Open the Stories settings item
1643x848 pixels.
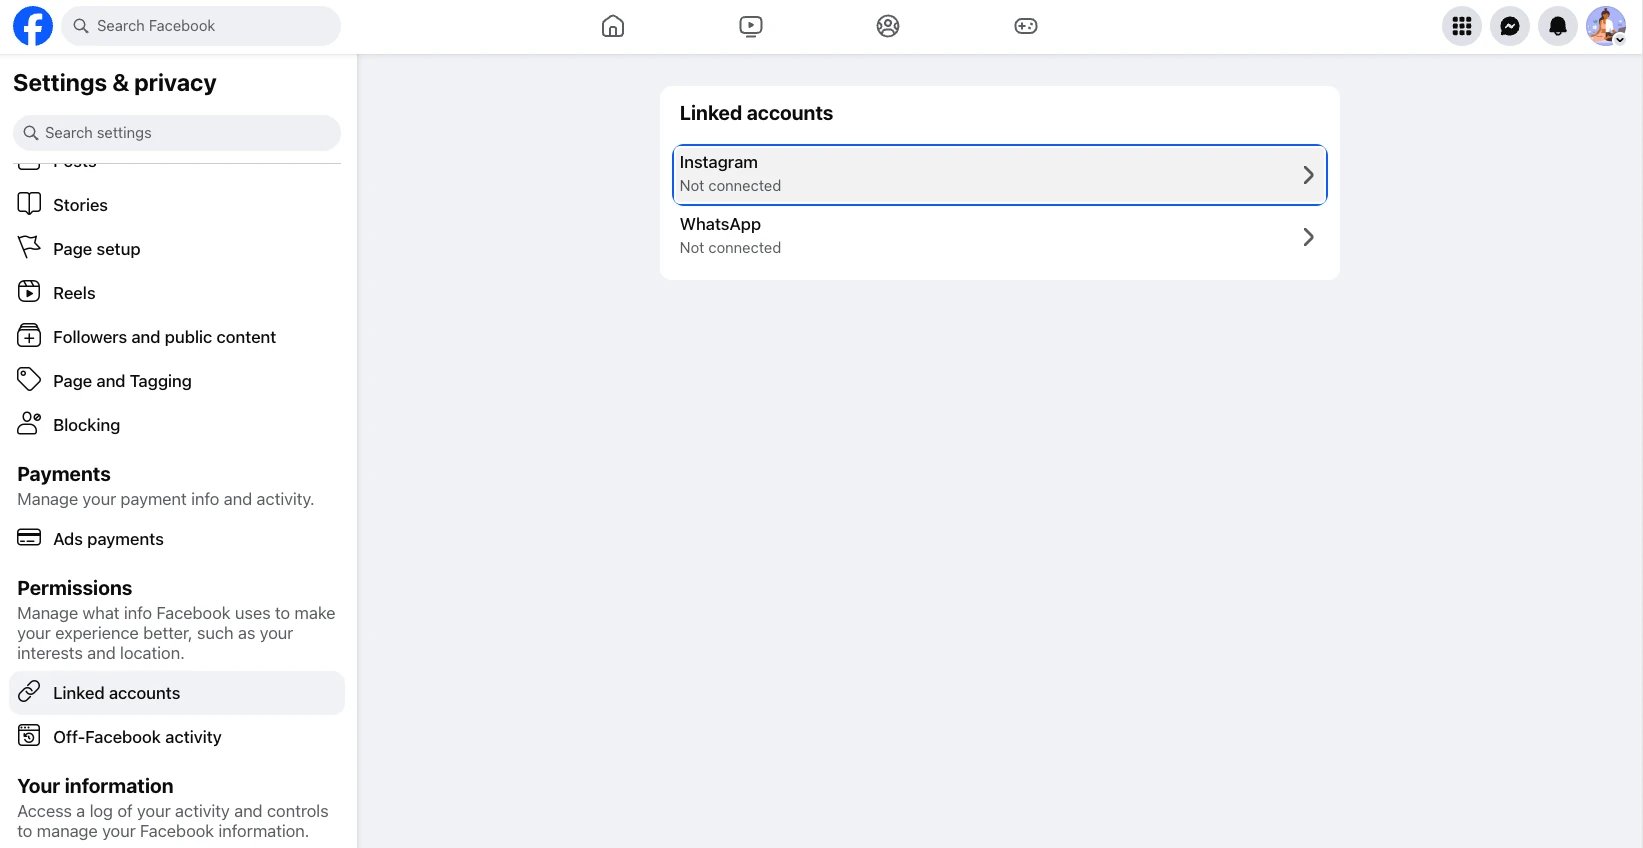(x=177, y=205)
